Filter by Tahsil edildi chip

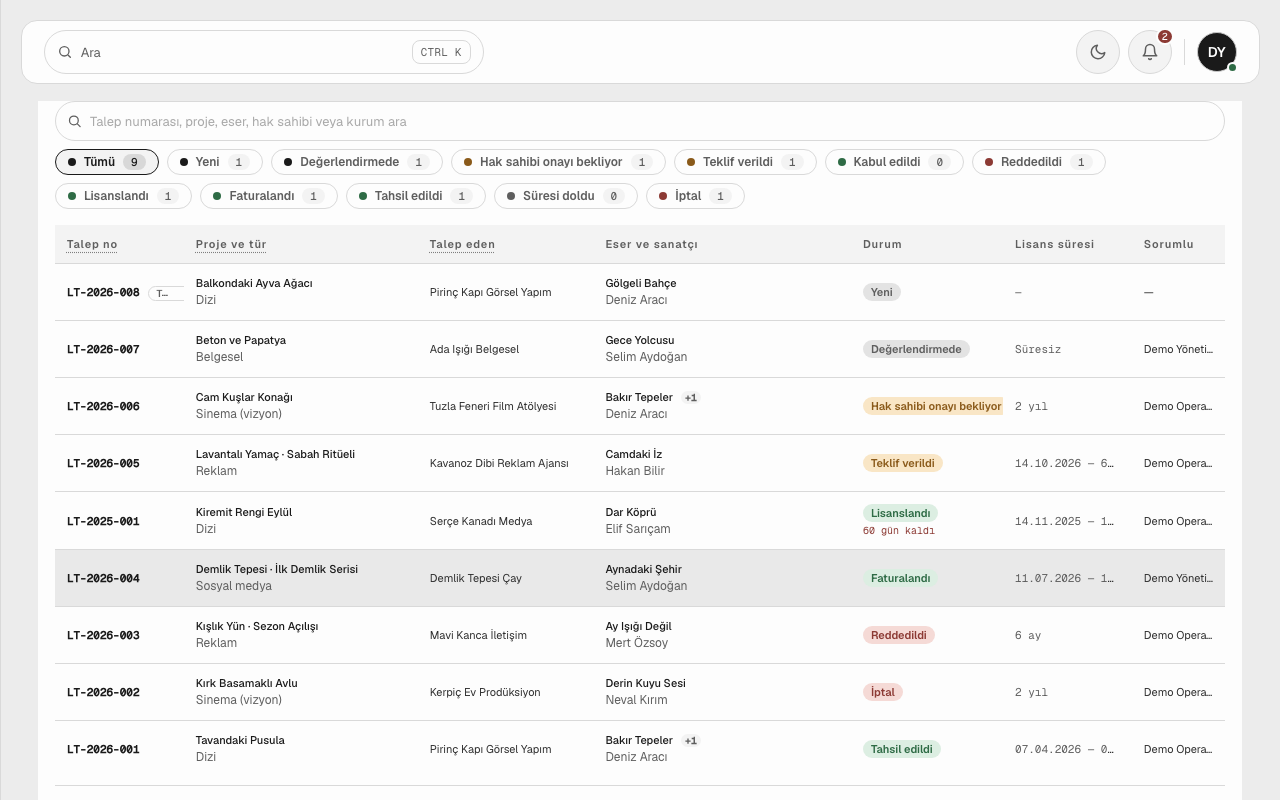coord(416,196)
